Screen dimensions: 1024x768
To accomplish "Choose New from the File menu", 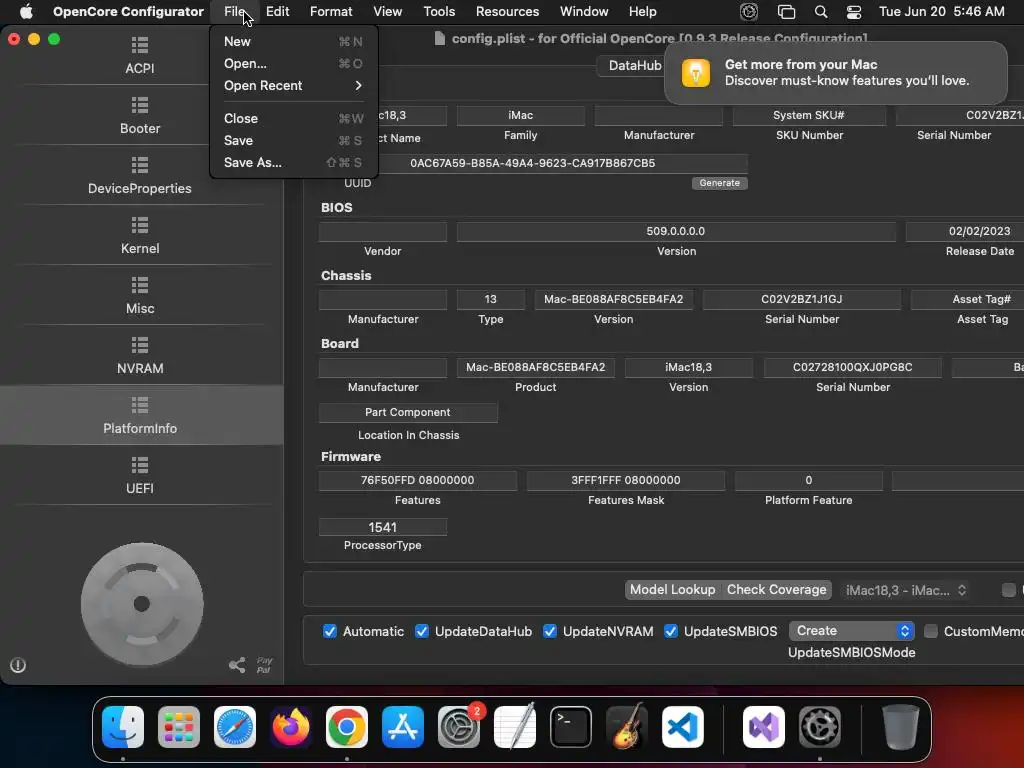I will coord(293,41).
